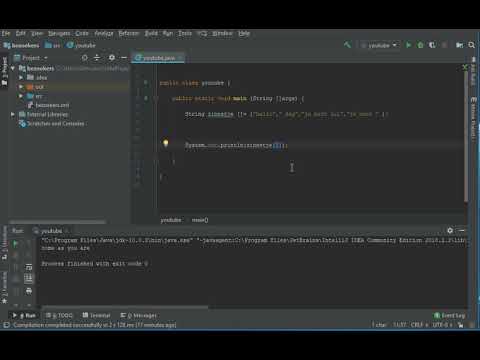480x360 pixels.
Task: Open the Messages tool window tab
Action: pos(138,315)
